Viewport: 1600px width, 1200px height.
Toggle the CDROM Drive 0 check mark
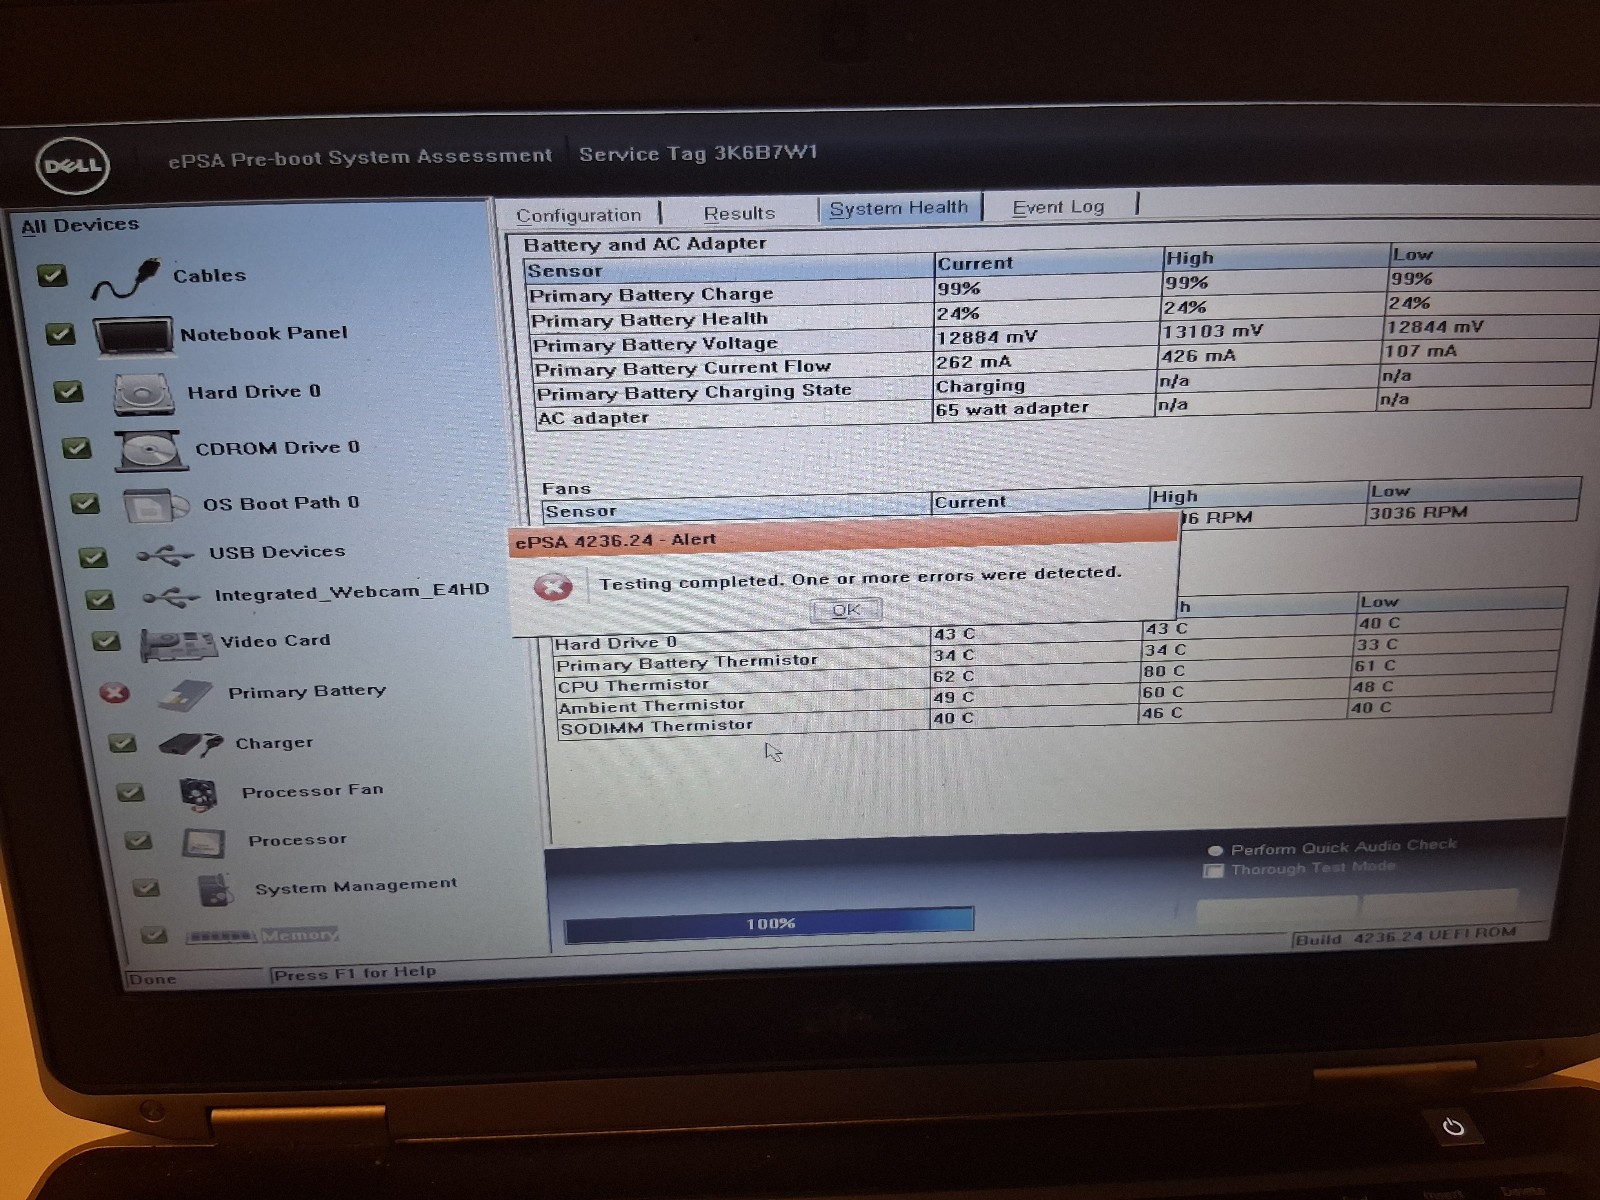tap(77, 448)
